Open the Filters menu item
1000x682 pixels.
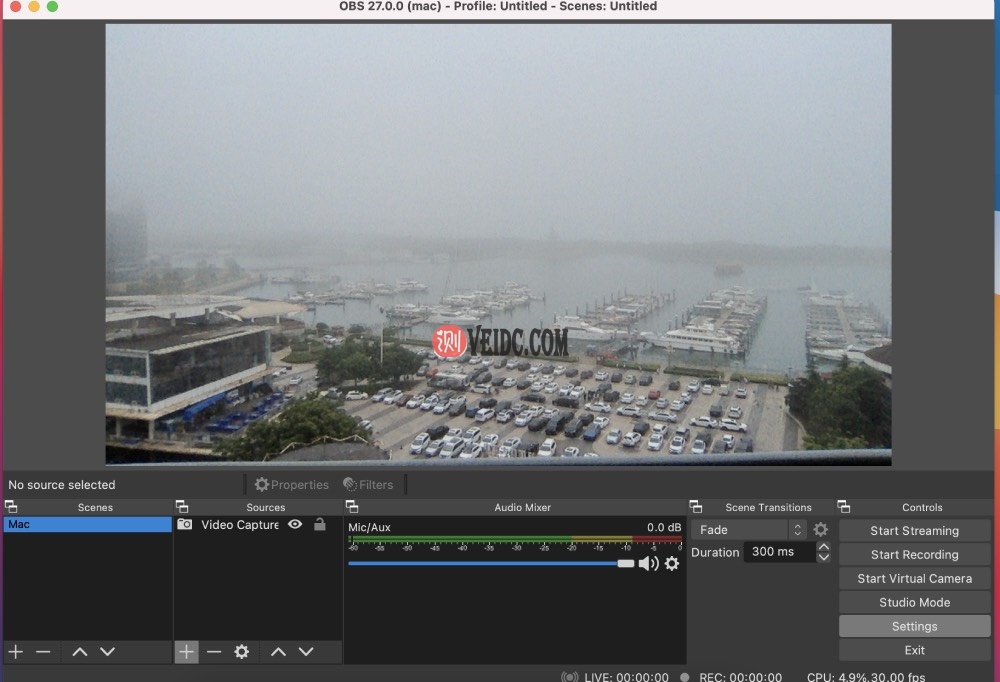pyautogui.click(x=369, y=484)
